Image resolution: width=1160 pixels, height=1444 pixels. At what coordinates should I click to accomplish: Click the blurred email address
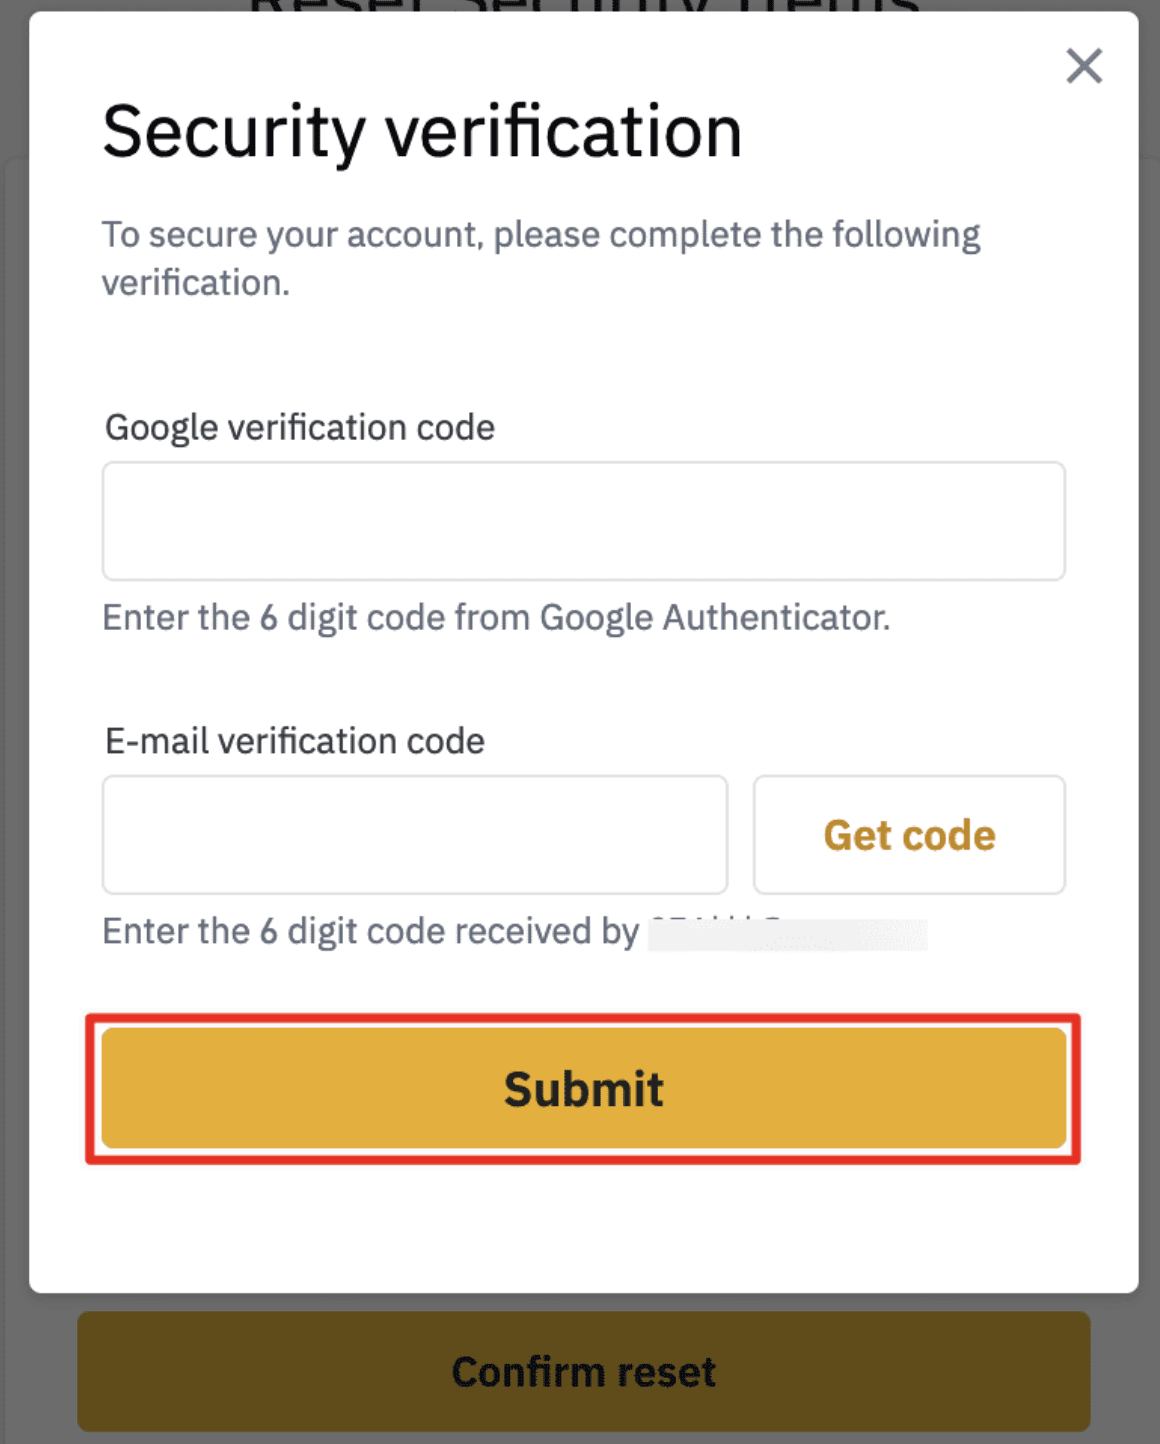click(x=788, y=933)
